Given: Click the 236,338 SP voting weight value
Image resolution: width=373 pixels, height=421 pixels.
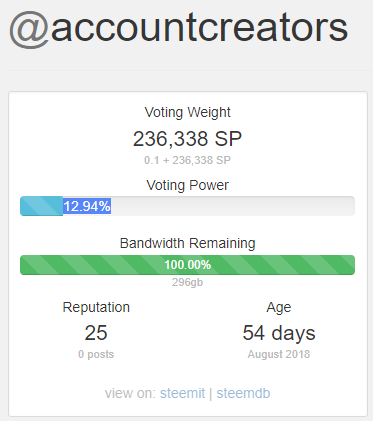Looking at the screenshot, I should click(x=187, y=139).
